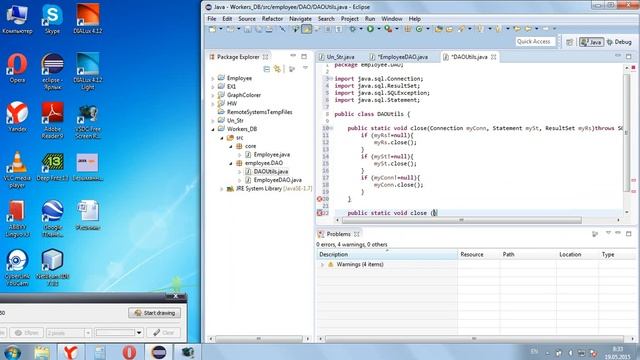Toggle Link with Editor in Package Explorer

coord(277,69)
